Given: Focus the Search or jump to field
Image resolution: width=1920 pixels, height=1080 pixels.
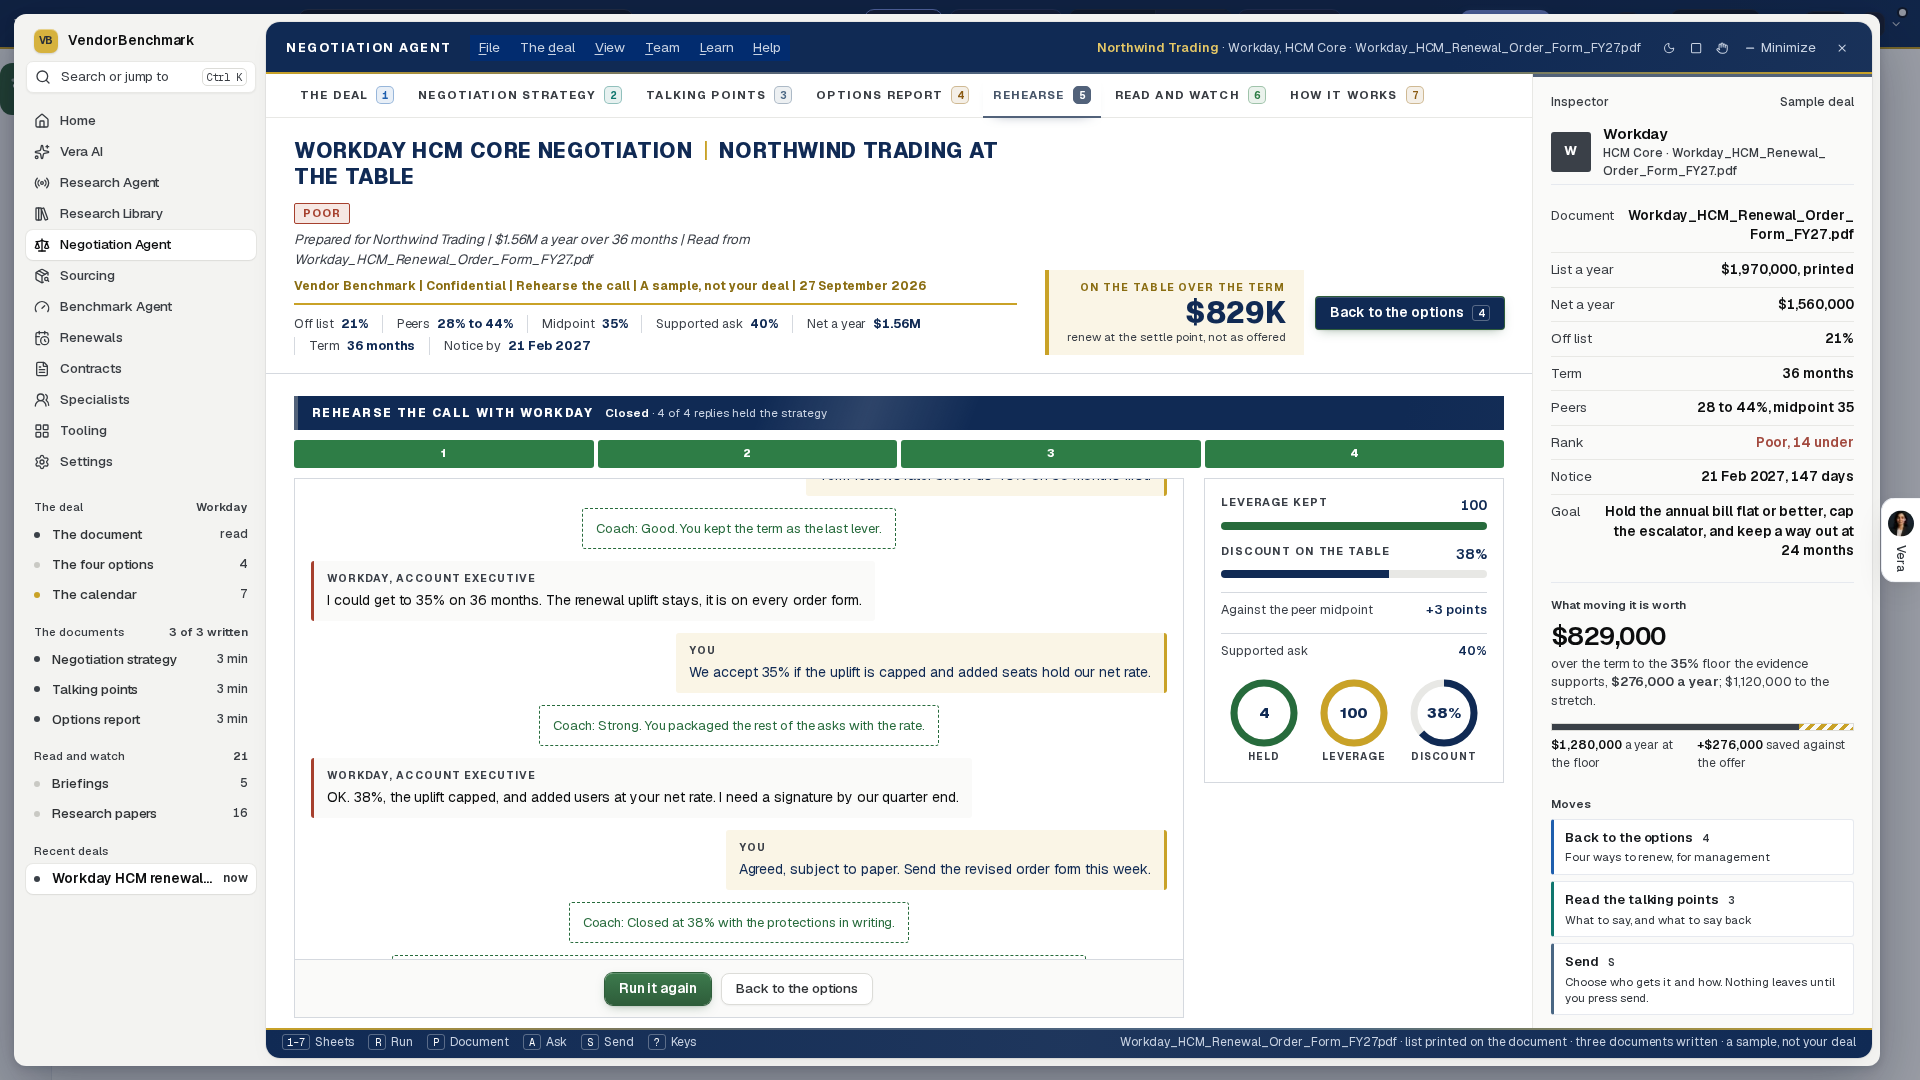Looking at the screenshot, I should (141, 77).
